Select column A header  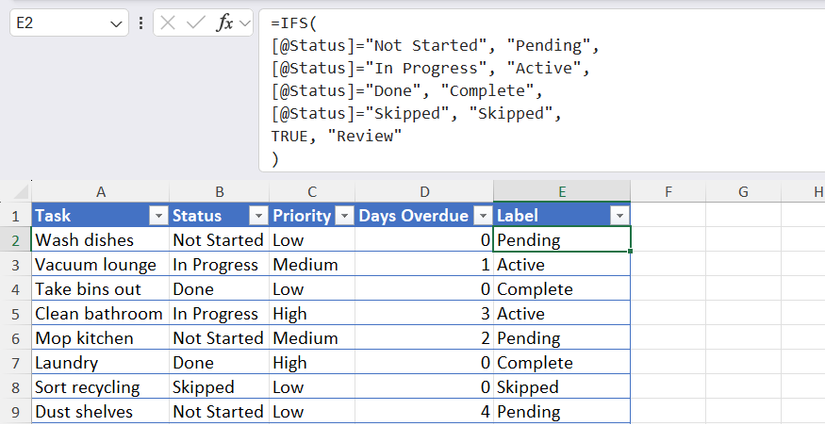point(100,192)
